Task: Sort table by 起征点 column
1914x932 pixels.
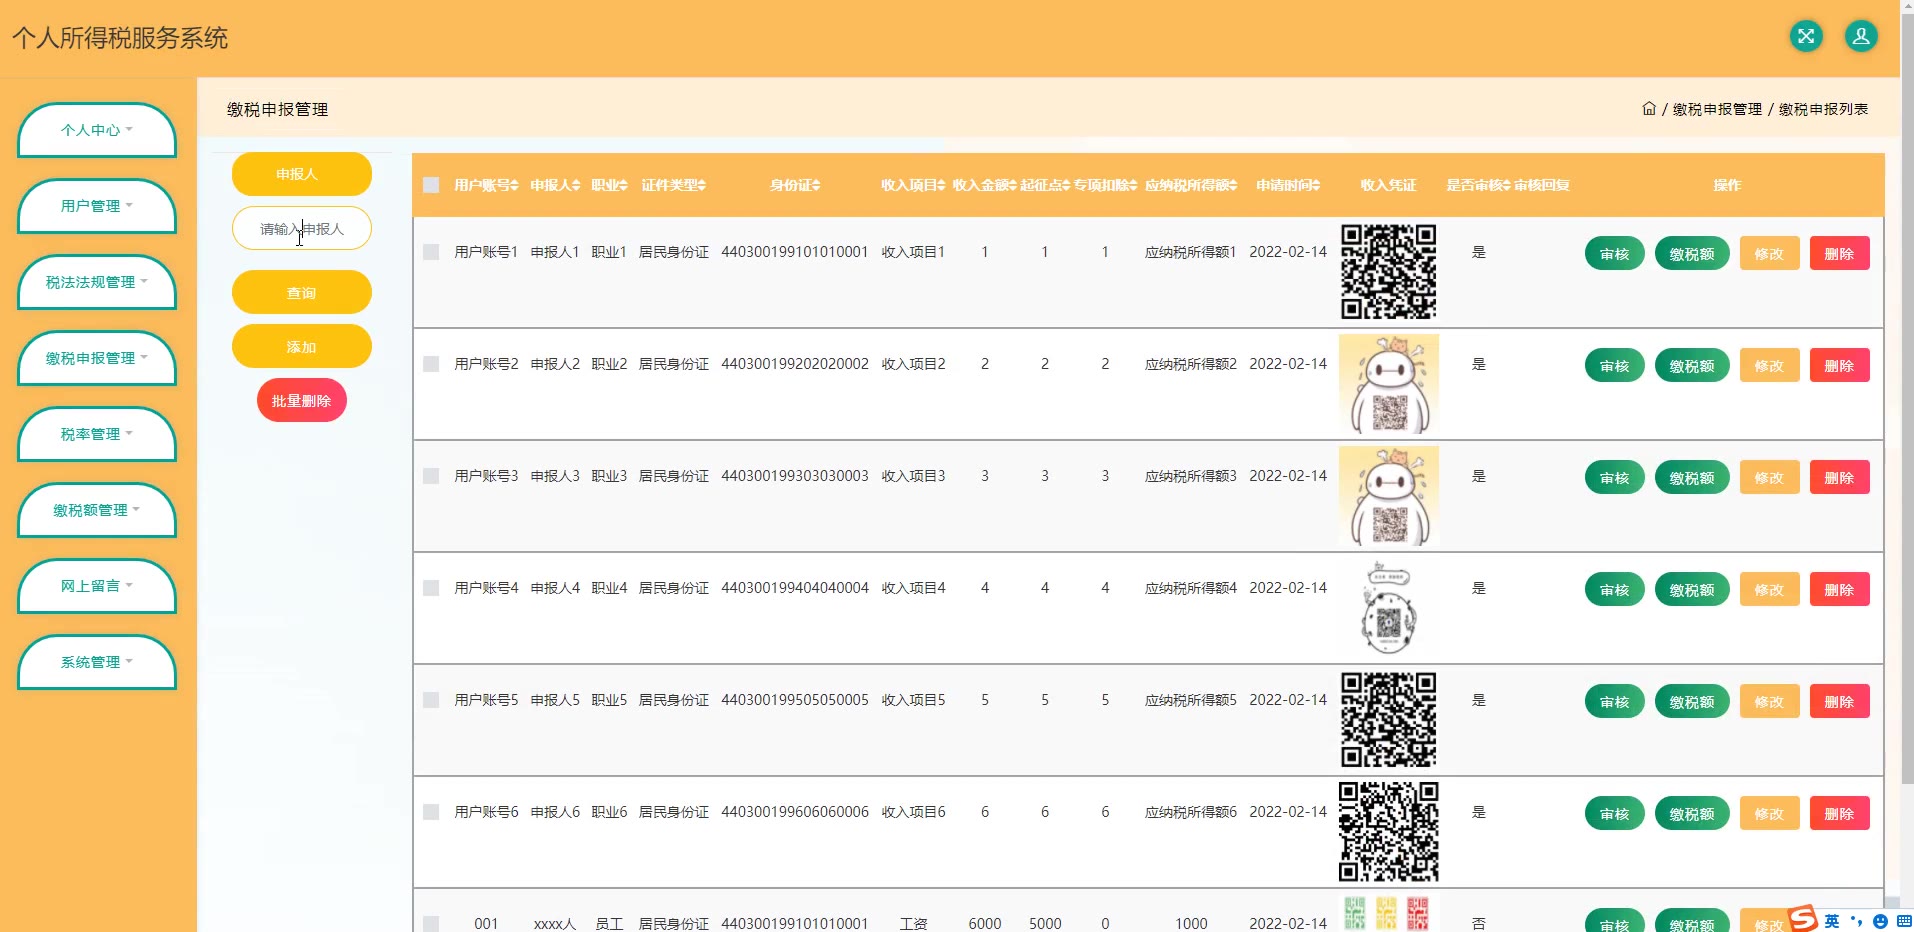Action: point(1045,185)
